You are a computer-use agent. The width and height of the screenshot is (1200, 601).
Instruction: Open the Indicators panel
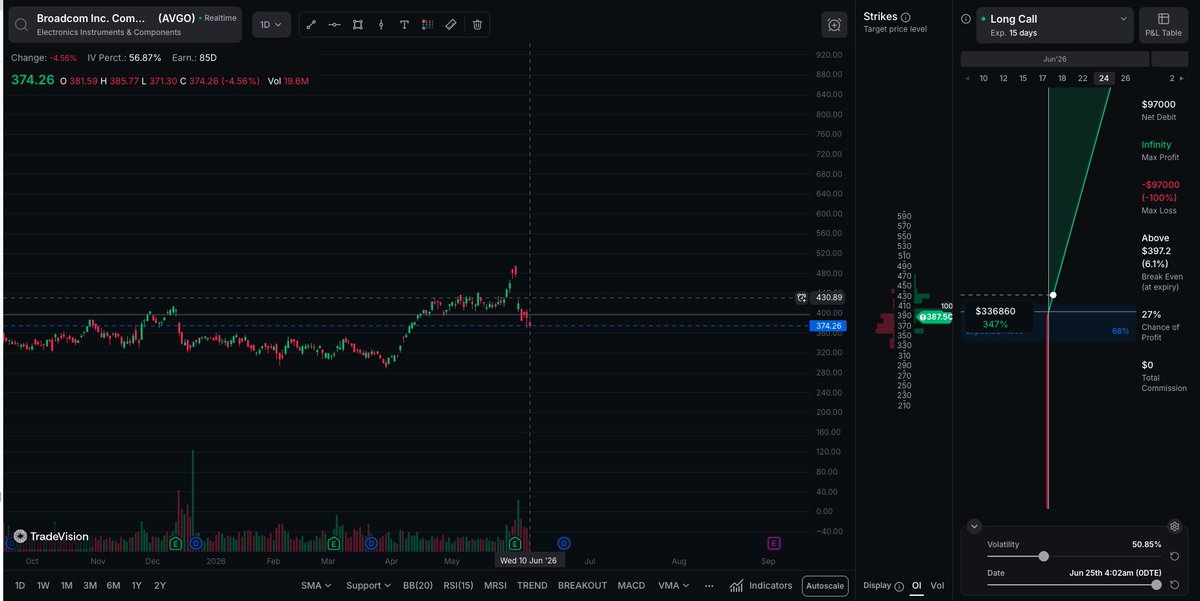761,586
